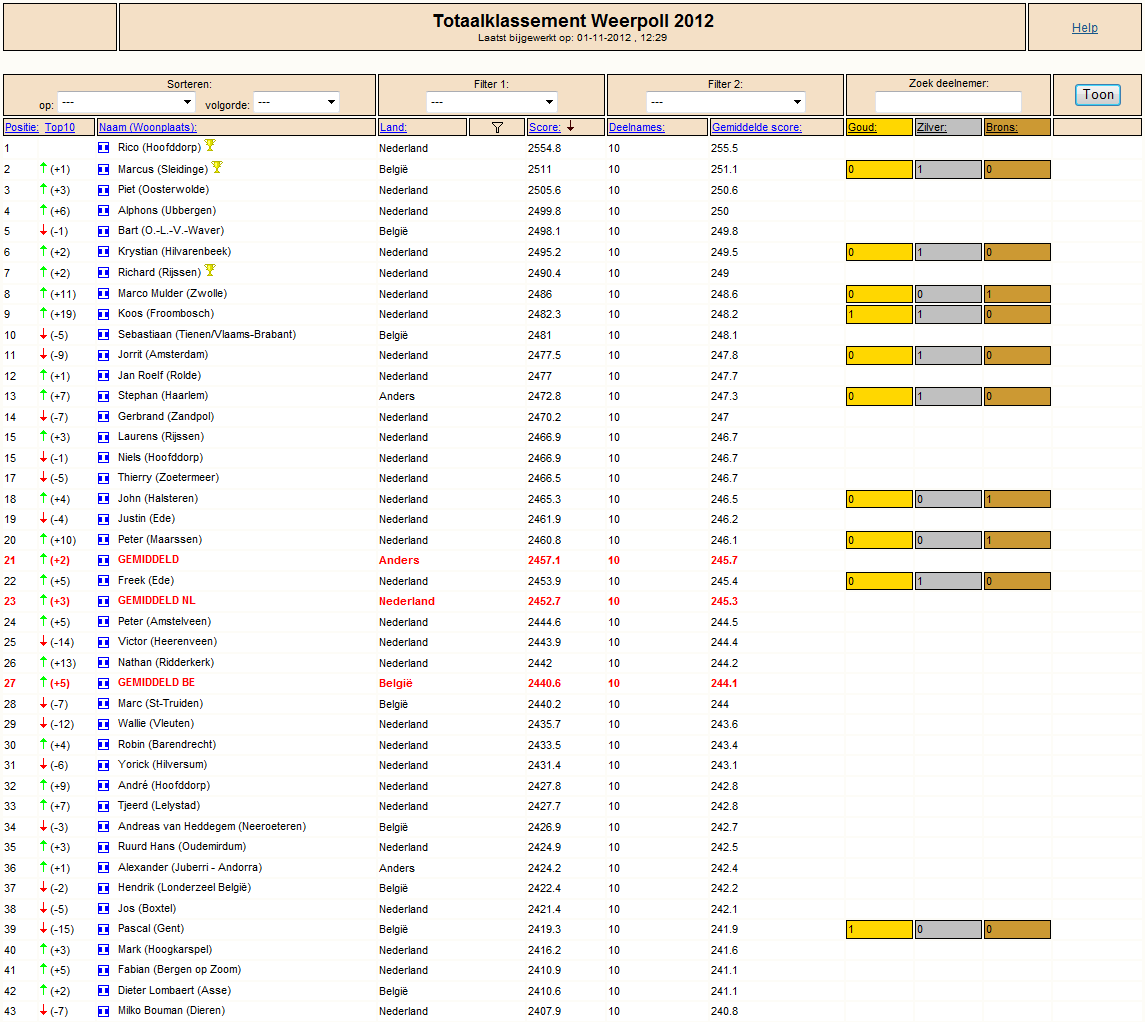This screenshot has height=1022, width=1145.
Task: Open the Help link
Action: point(1084,28)
